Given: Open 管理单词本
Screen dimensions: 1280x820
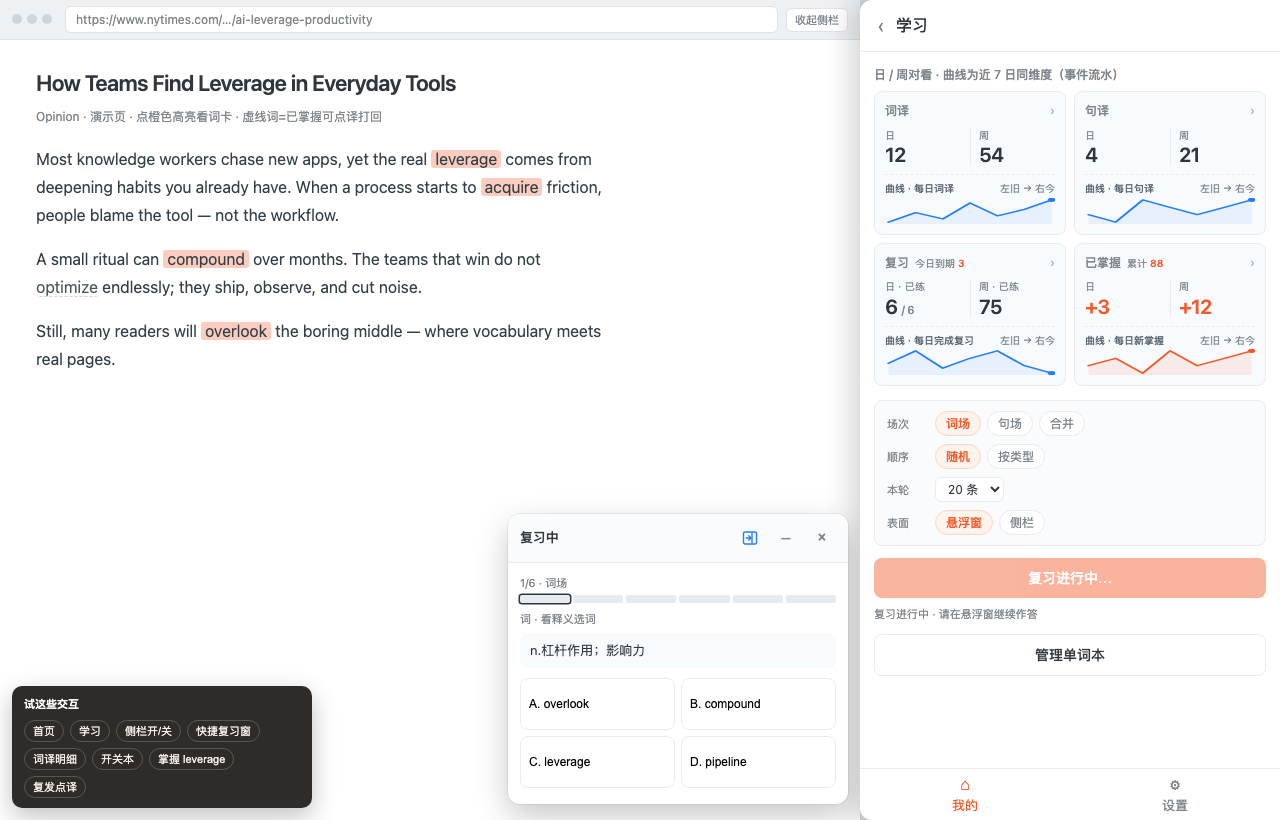Looking at the screenshot, I should pyautogui.click(x=1070, y=655).
